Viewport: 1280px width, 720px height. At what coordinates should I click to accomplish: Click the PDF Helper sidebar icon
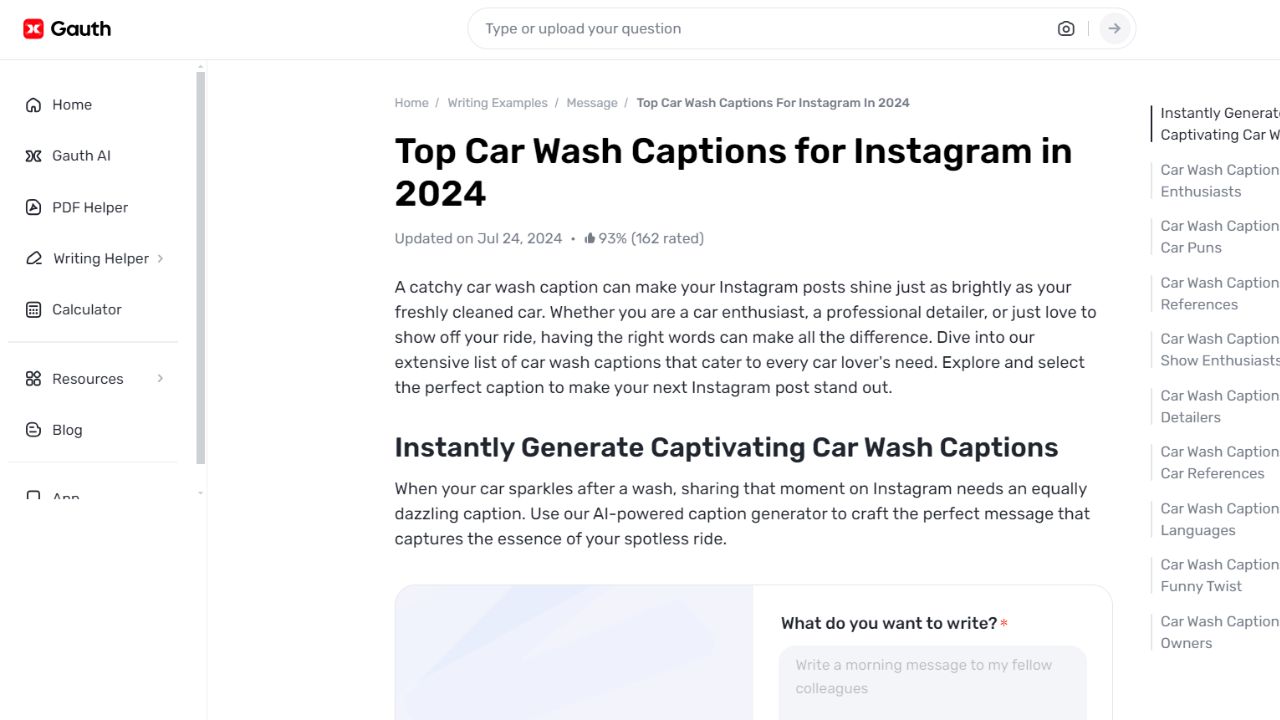[33, 207]
